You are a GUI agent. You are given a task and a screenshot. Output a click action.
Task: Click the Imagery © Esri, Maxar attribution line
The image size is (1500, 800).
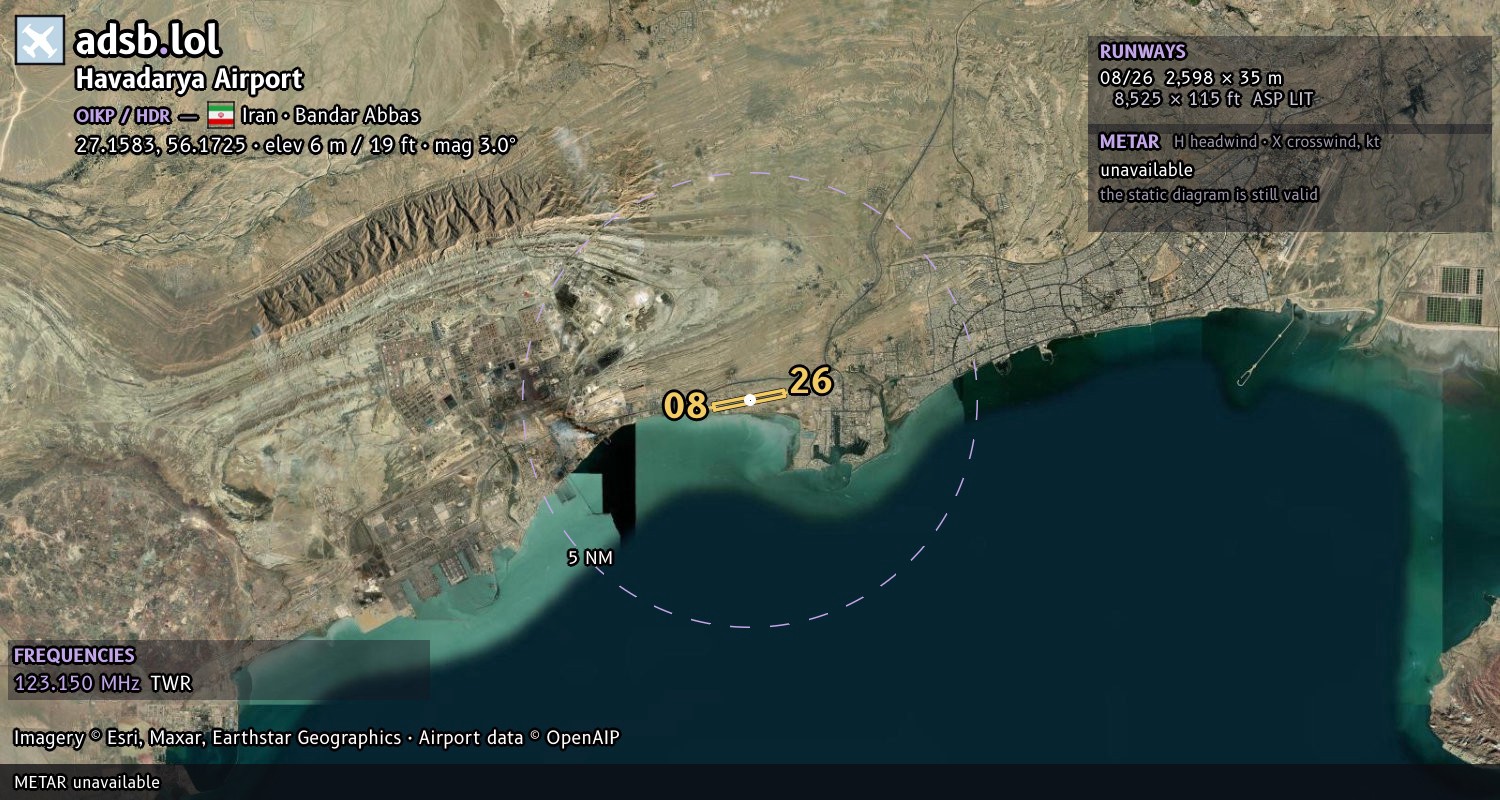click(x=317, y=738)
